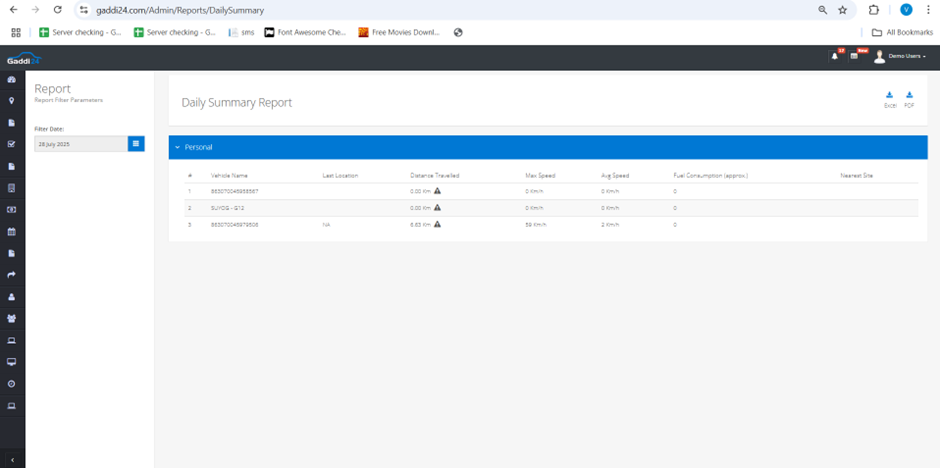Screen dimensions: 940x468
Task: Open the date picker button beside Filter Date
Action: (x=136, y=144)
